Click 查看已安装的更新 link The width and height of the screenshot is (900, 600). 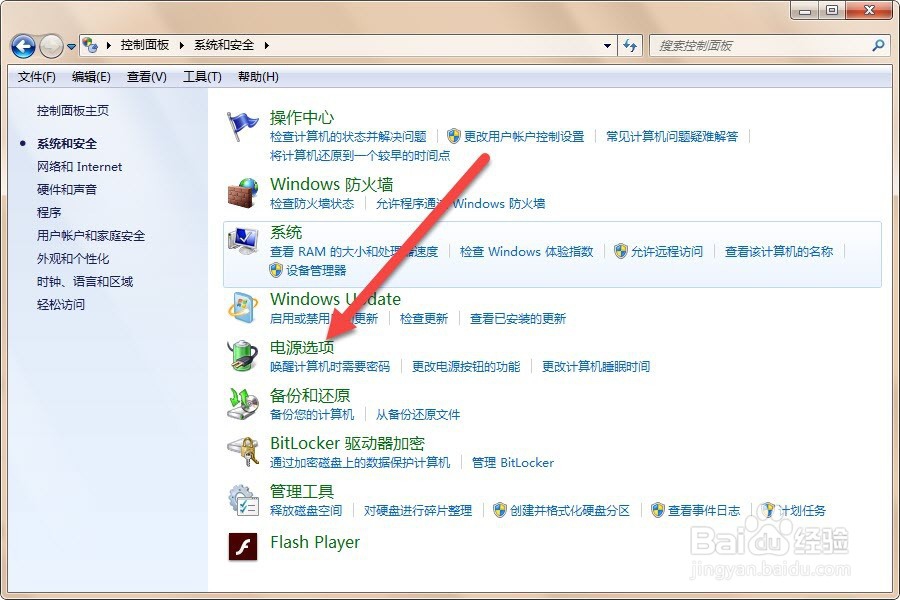pyautogui.click(x=518, y=318)
